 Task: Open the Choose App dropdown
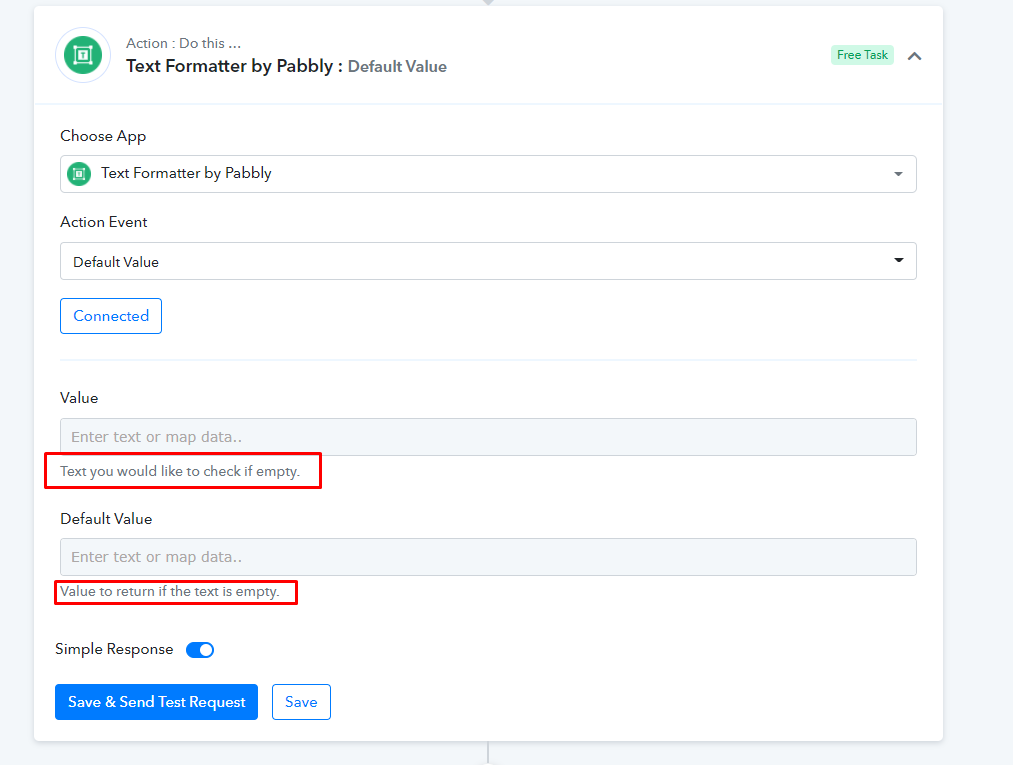[x=488, y=174]
